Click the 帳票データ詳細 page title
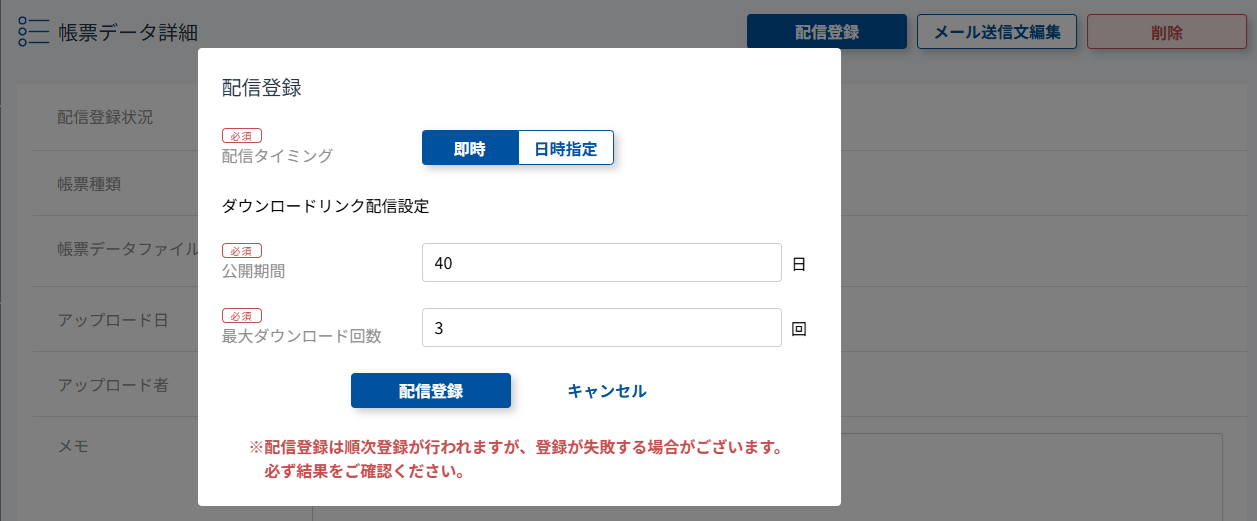This screenshot has height=521, width=1257. [x=128, y=32]
